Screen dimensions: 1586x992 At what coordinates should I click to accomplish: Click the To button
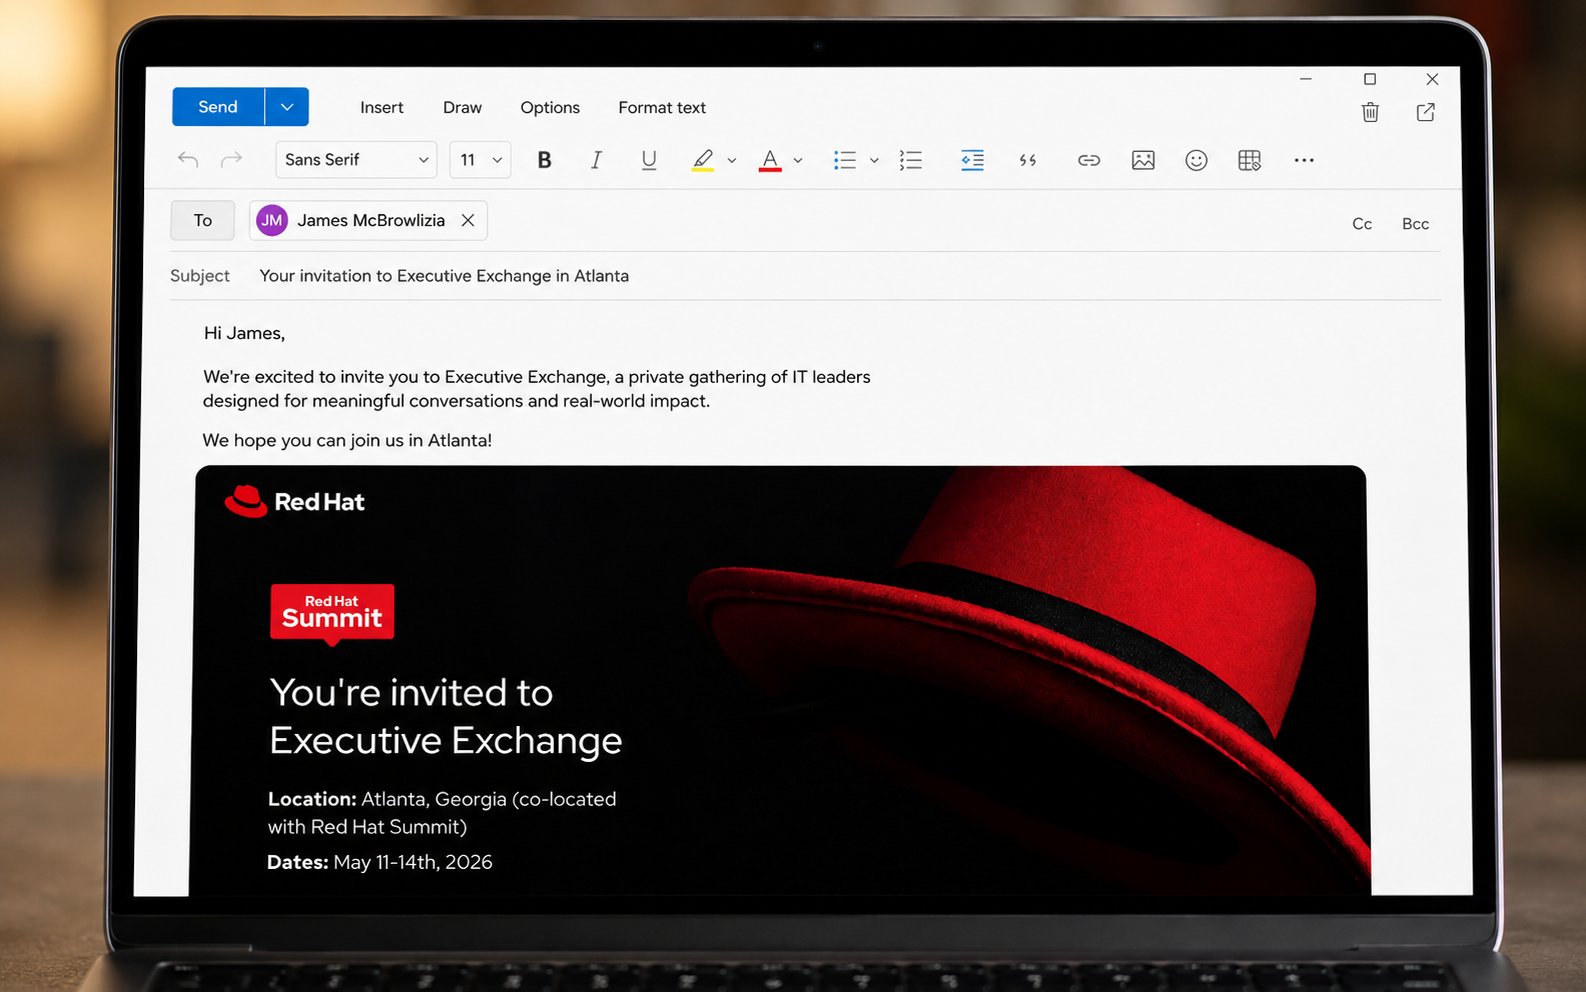click(203, 220)
